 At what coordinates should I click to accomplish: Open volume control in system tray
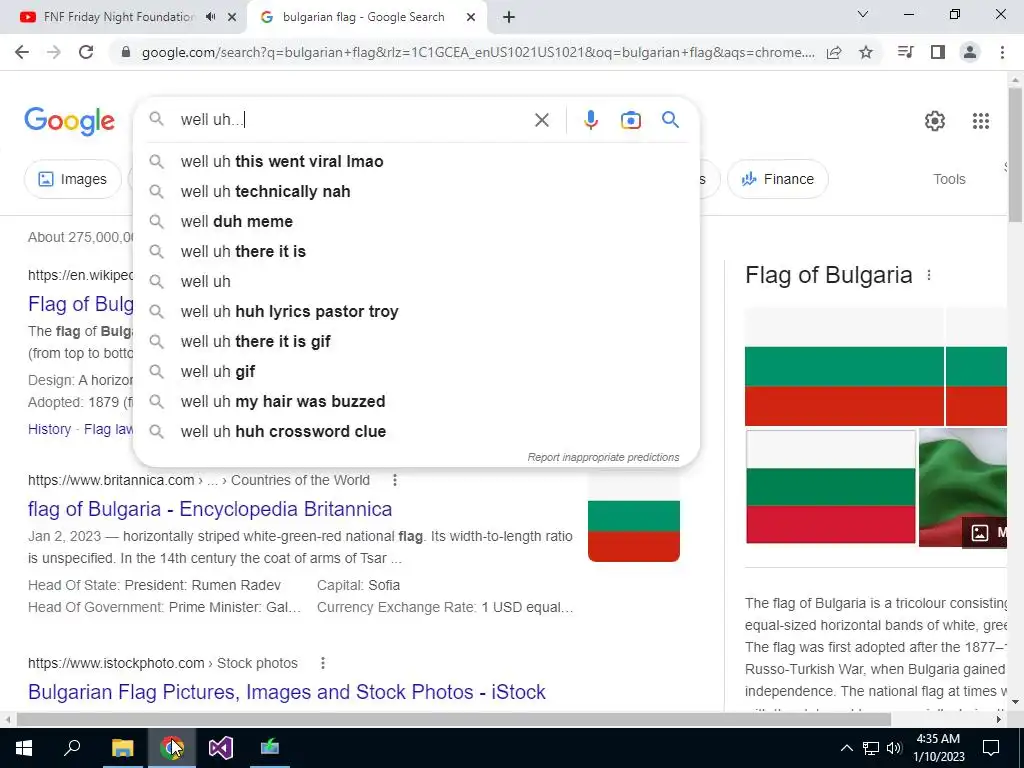(894, 748)
